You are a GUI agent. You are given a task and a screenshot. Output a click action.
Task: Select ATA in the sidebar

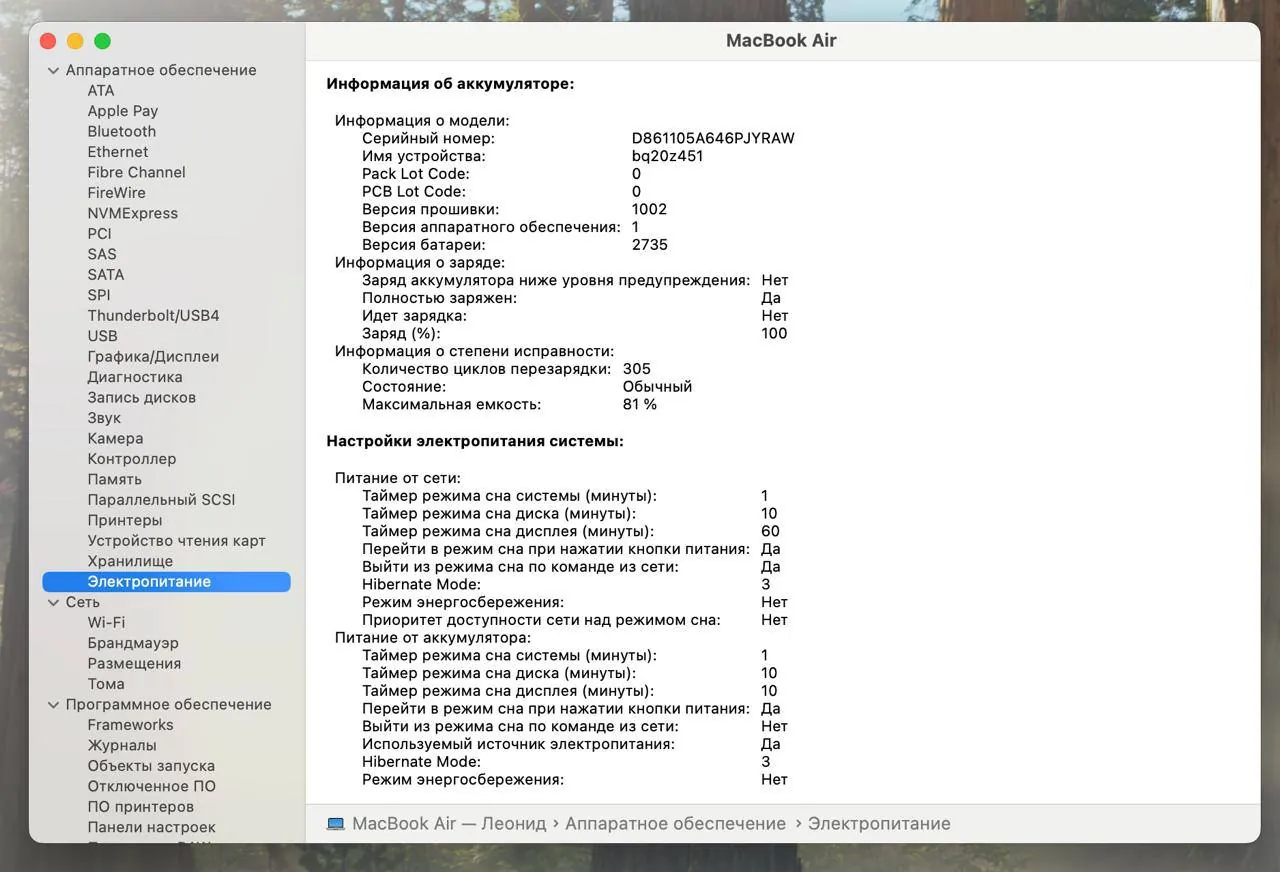pyautogui.click(x=101, y=90)
